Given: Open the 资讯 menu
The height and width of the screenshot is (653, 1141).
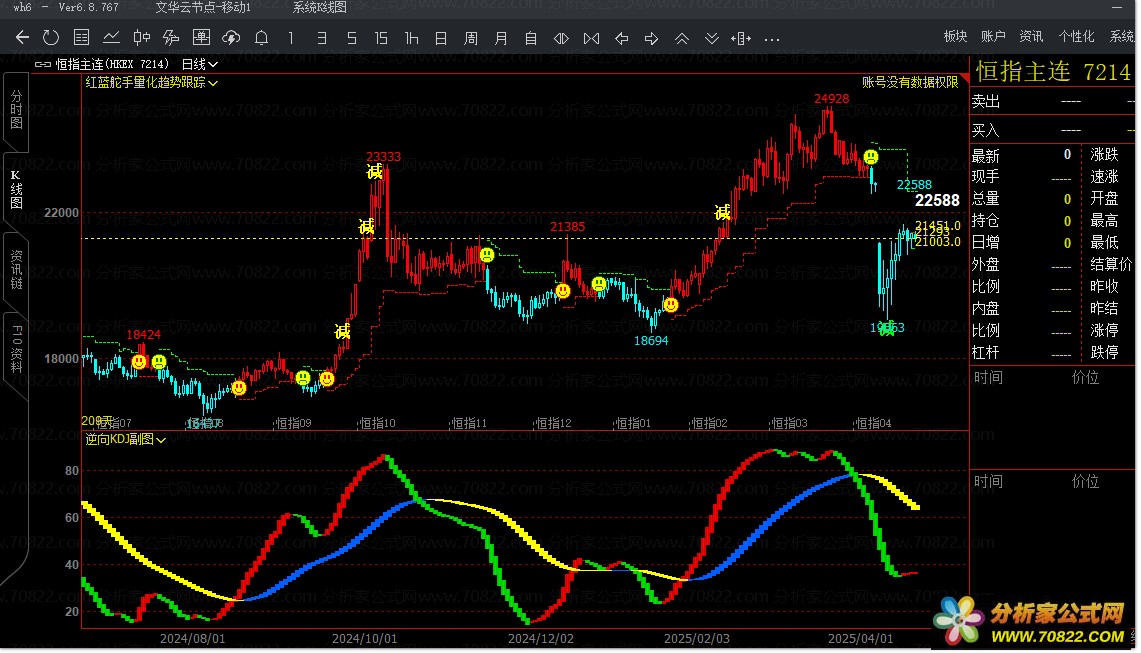Looking at the screenshot, I should pyautogui.click(x=1031, y=36).
